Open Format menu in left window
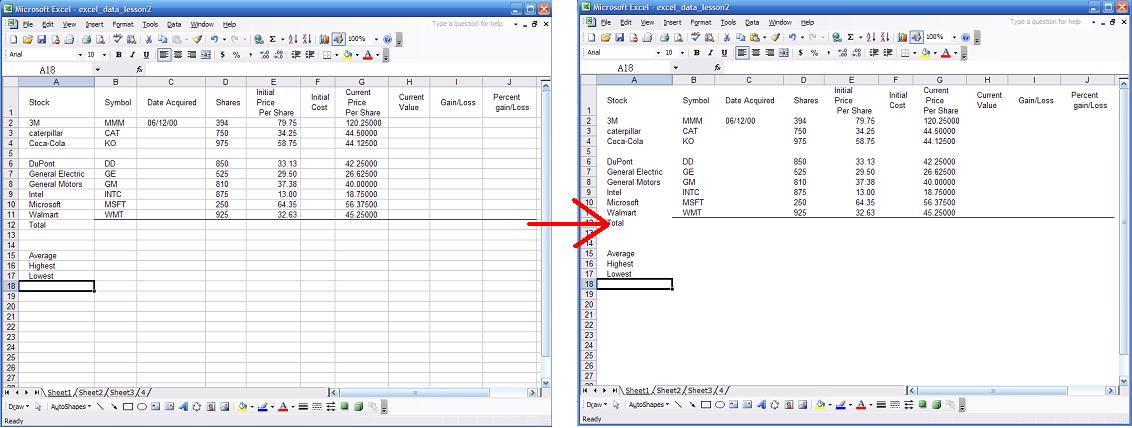Image resolution: width=1132 pixels, height=428 pixels. point(123,25)
